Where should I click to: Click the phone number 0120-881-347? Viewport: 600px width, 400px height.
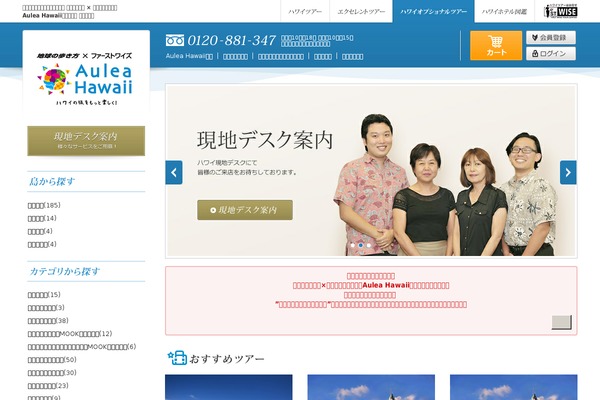[231, 40]
